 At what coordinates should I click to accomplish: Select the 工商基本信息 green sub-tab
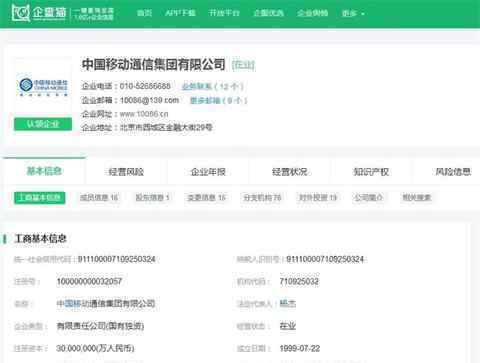coord(39,198)
